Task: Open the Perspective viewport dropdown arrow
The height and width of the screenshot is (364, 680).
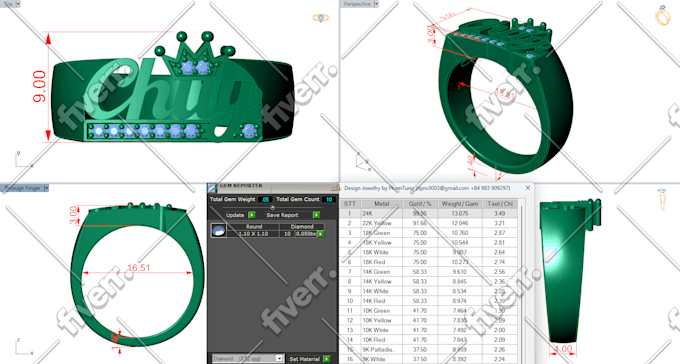Action: tap(376, 4)
